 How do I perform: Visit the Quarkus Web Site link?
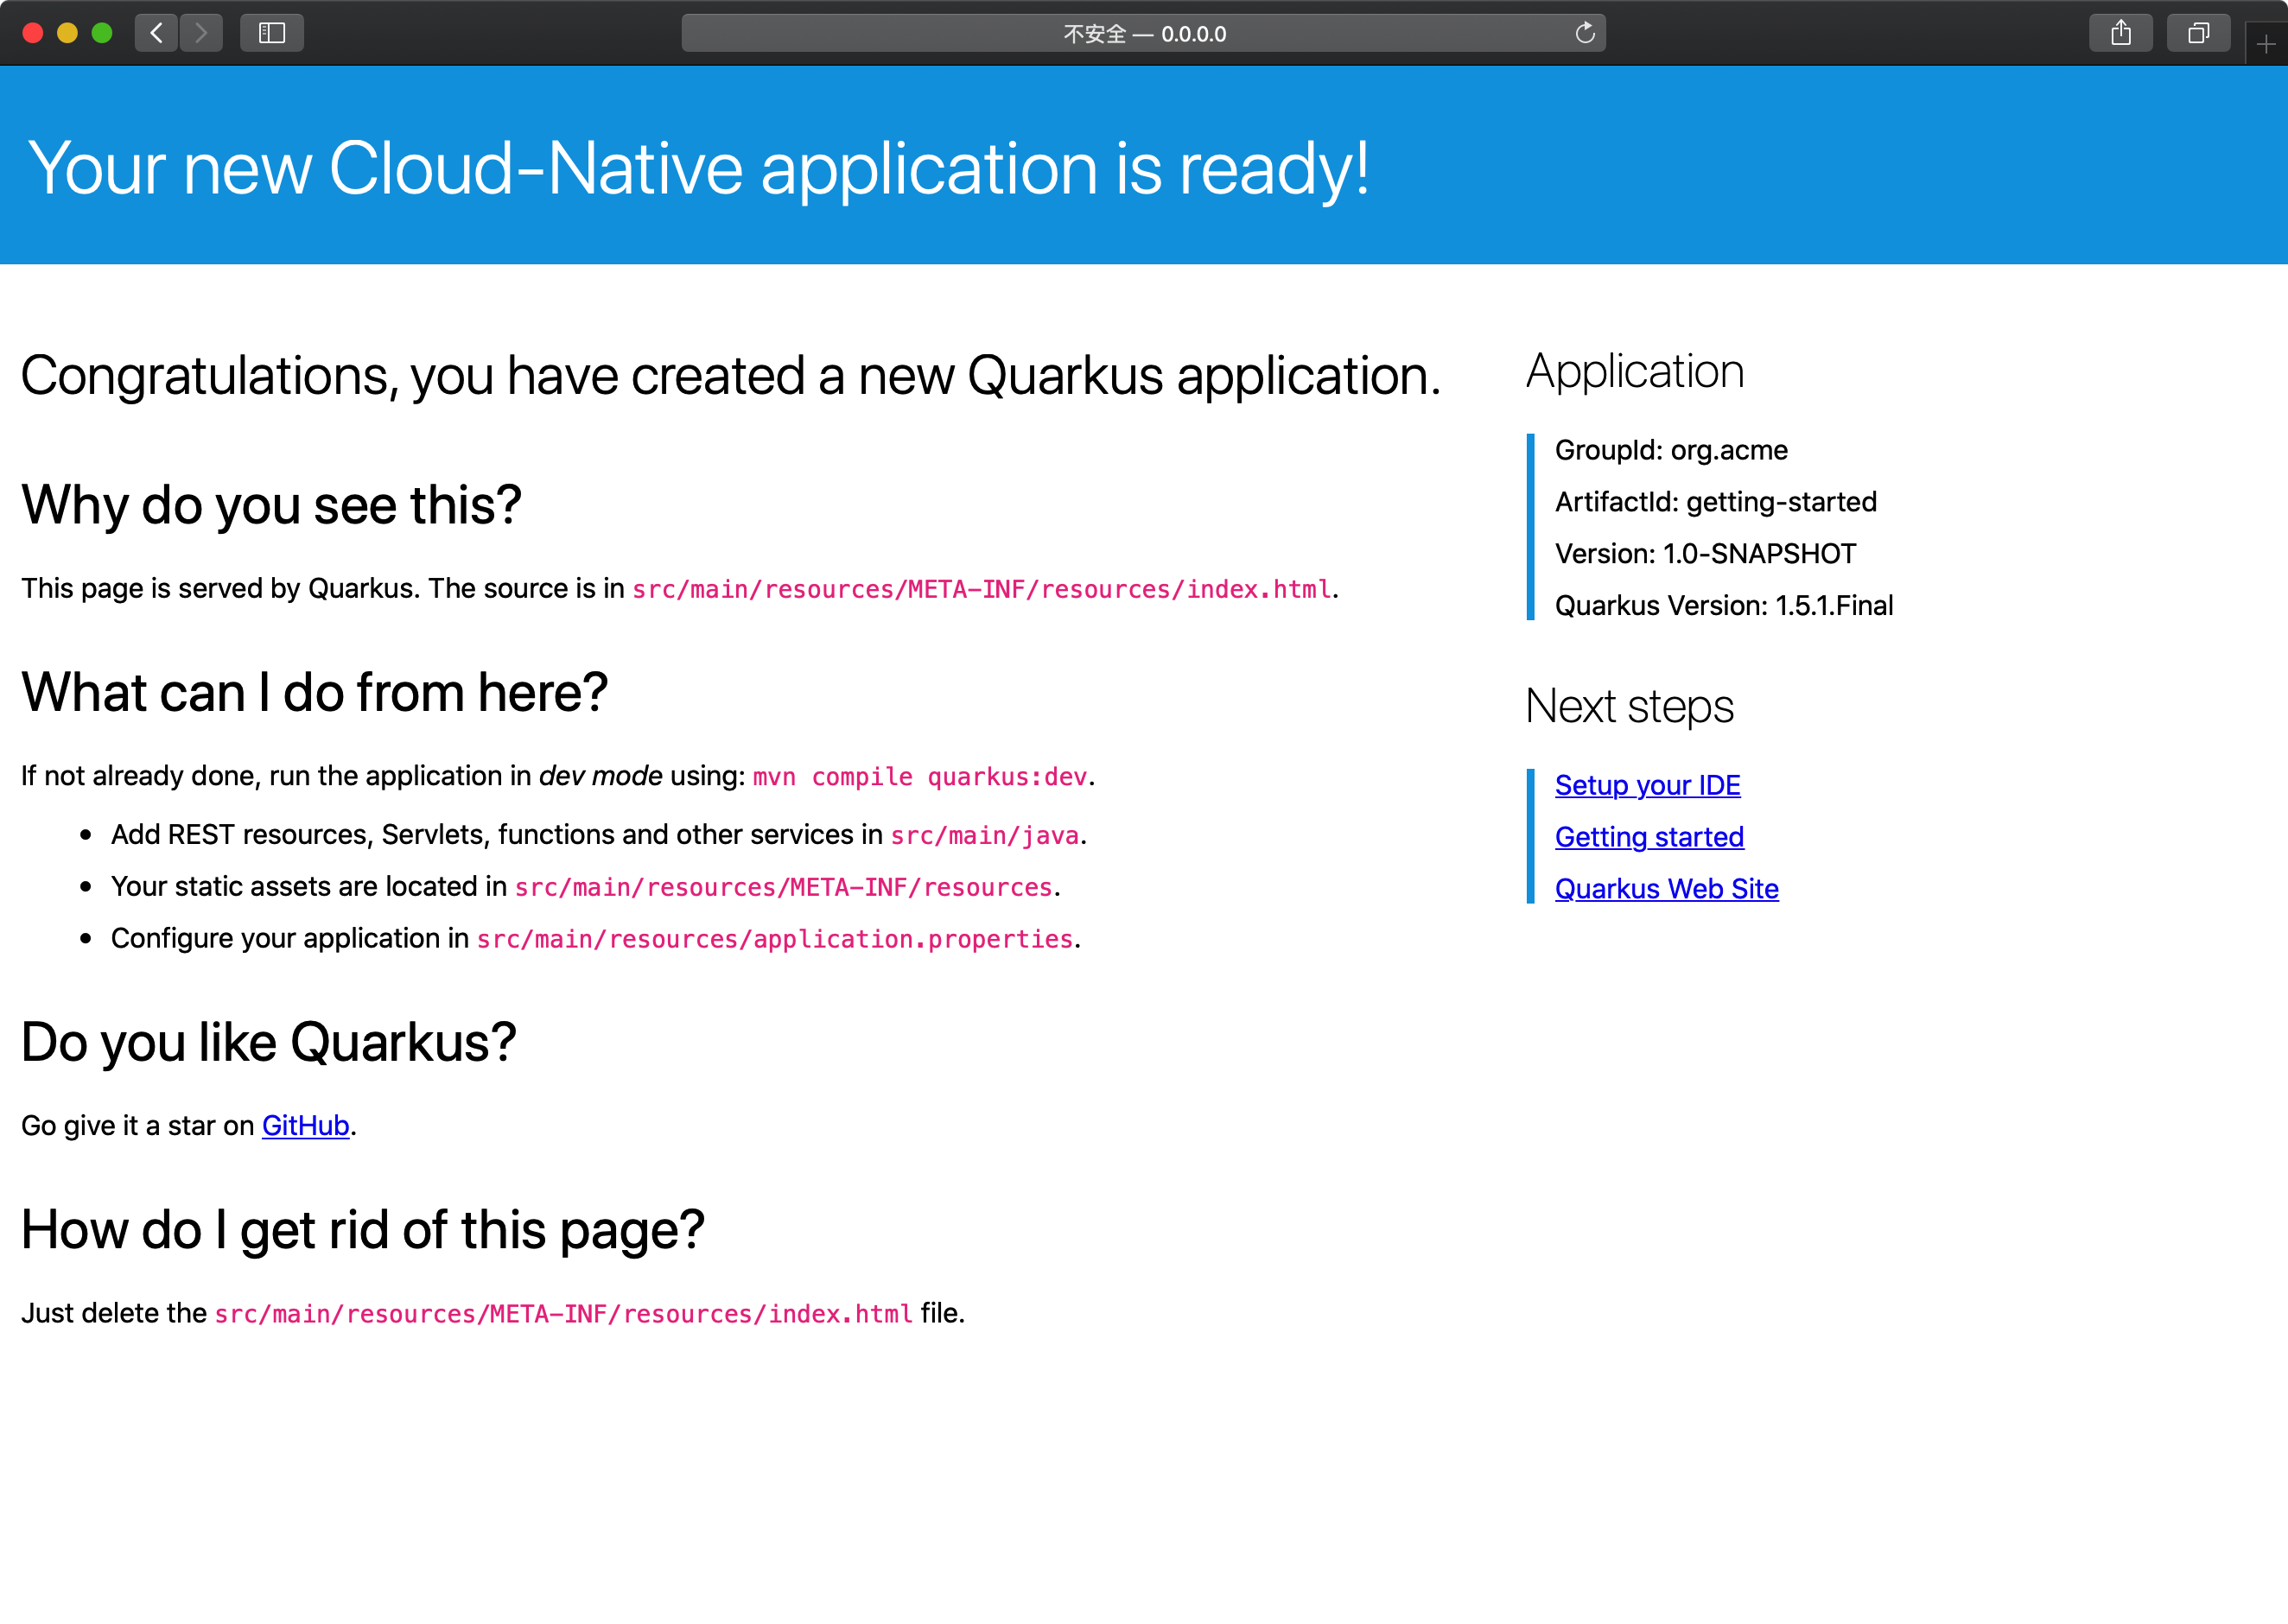coord(1666,889)
